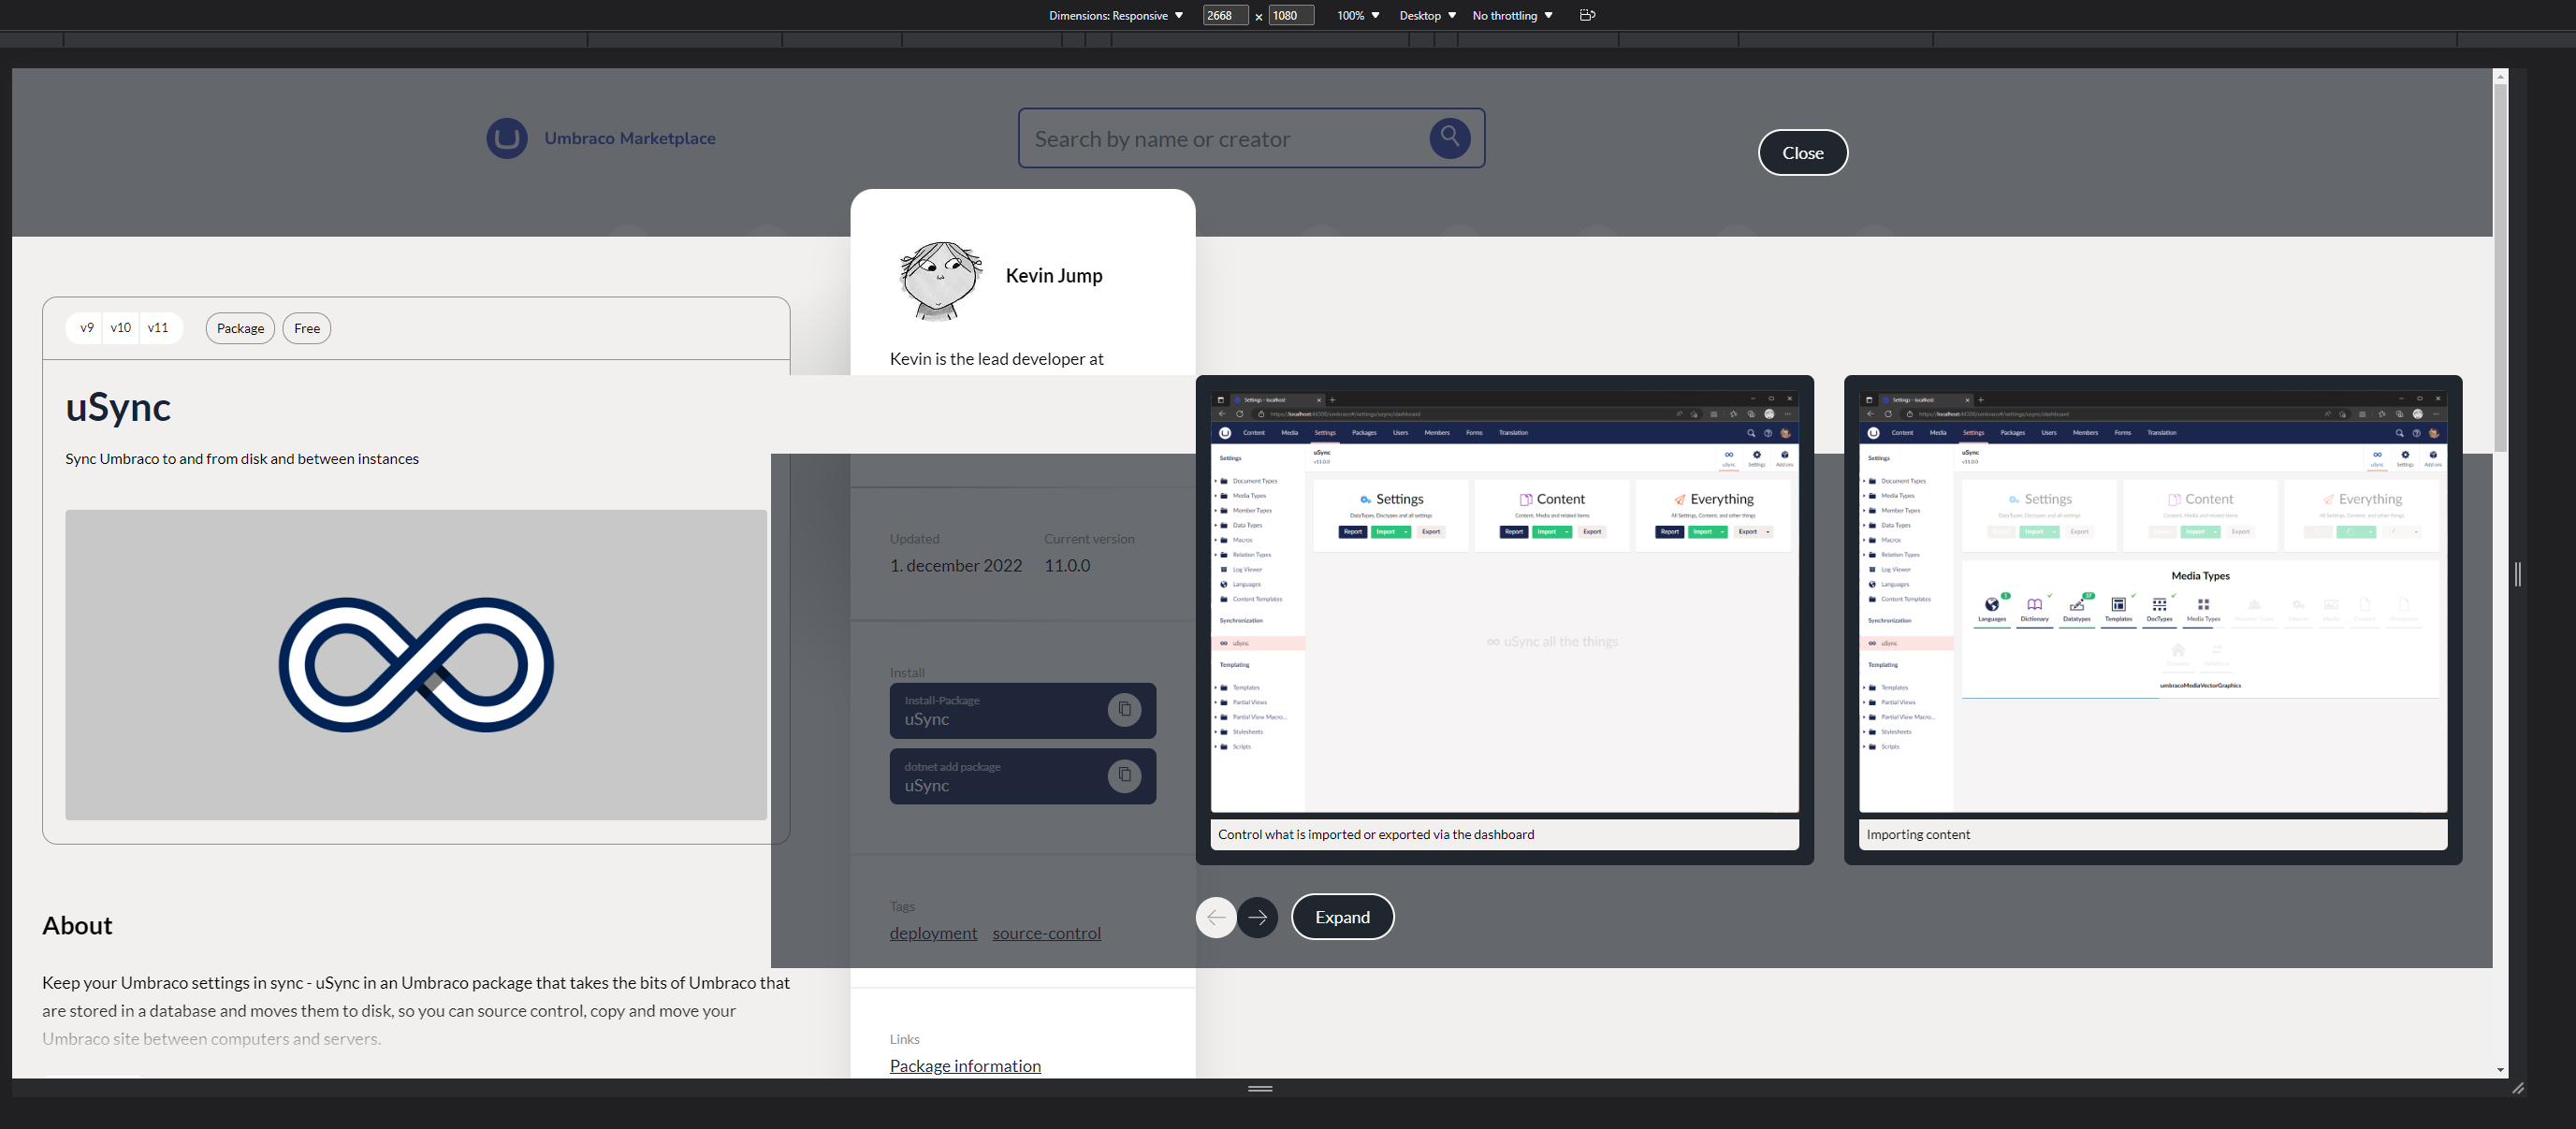Click the next screenshot arrow
The image size is (2576, 1129).
coord(1258,917)
